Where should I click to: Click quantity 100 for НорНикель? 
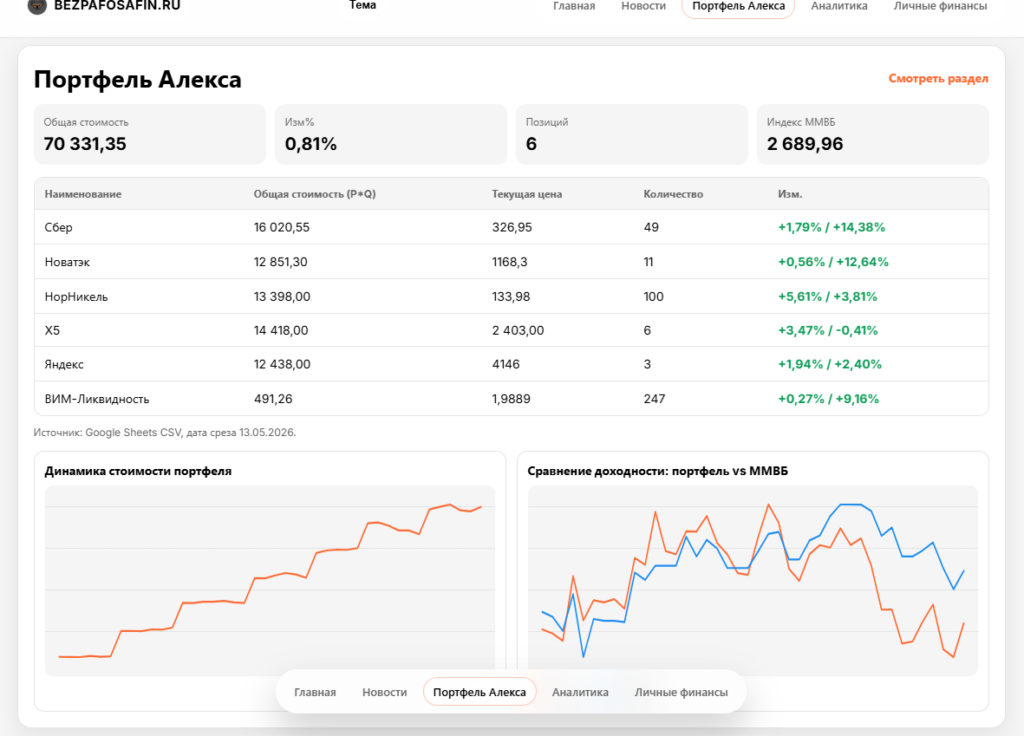tap(653, 296)
